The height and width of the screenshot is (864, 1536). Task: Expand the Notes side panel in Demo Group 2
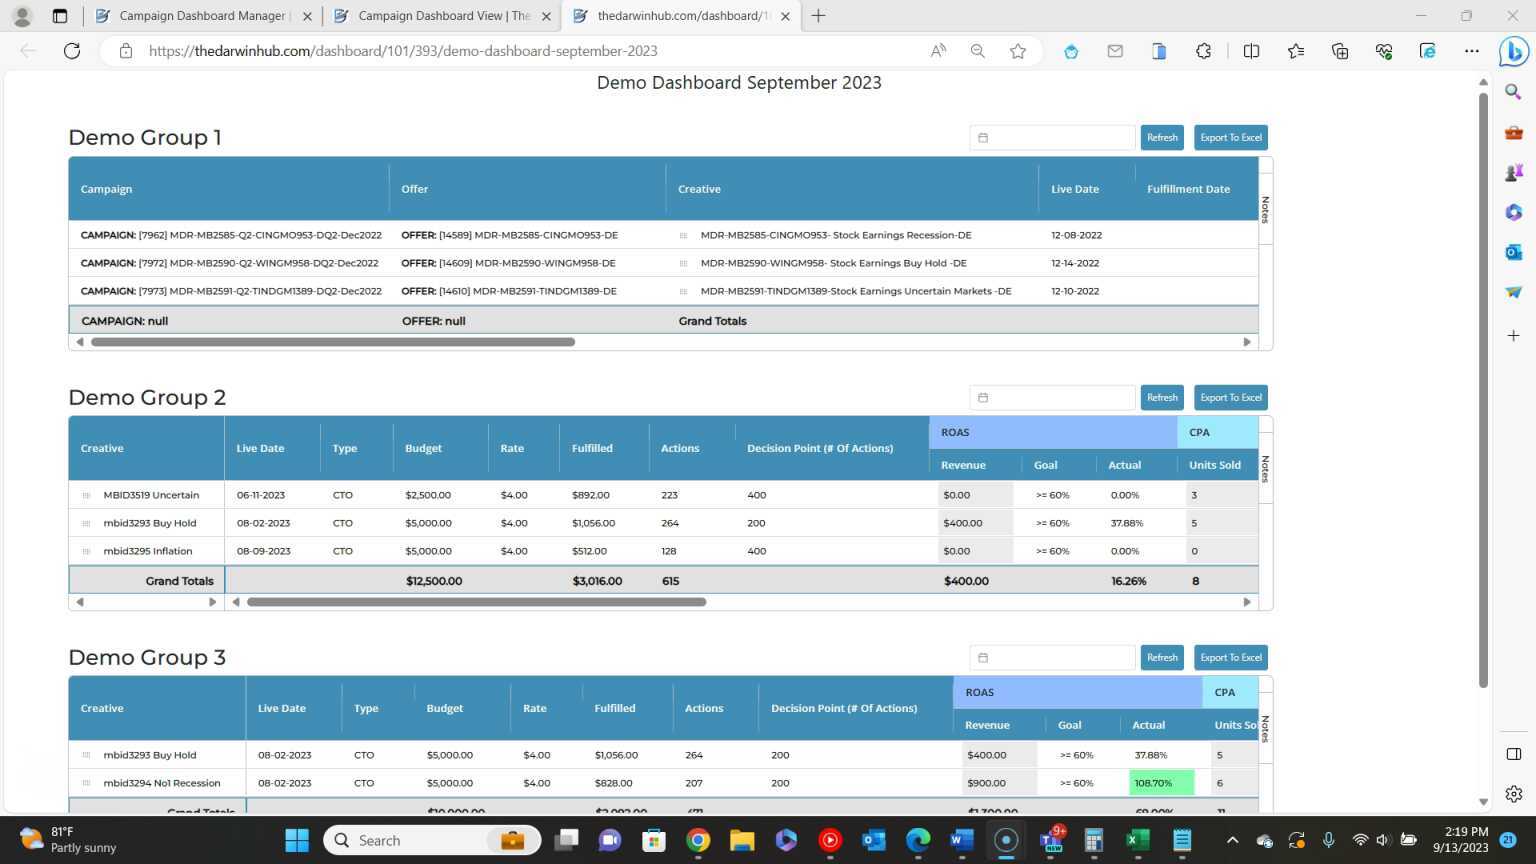click(x=1265, y=468)
